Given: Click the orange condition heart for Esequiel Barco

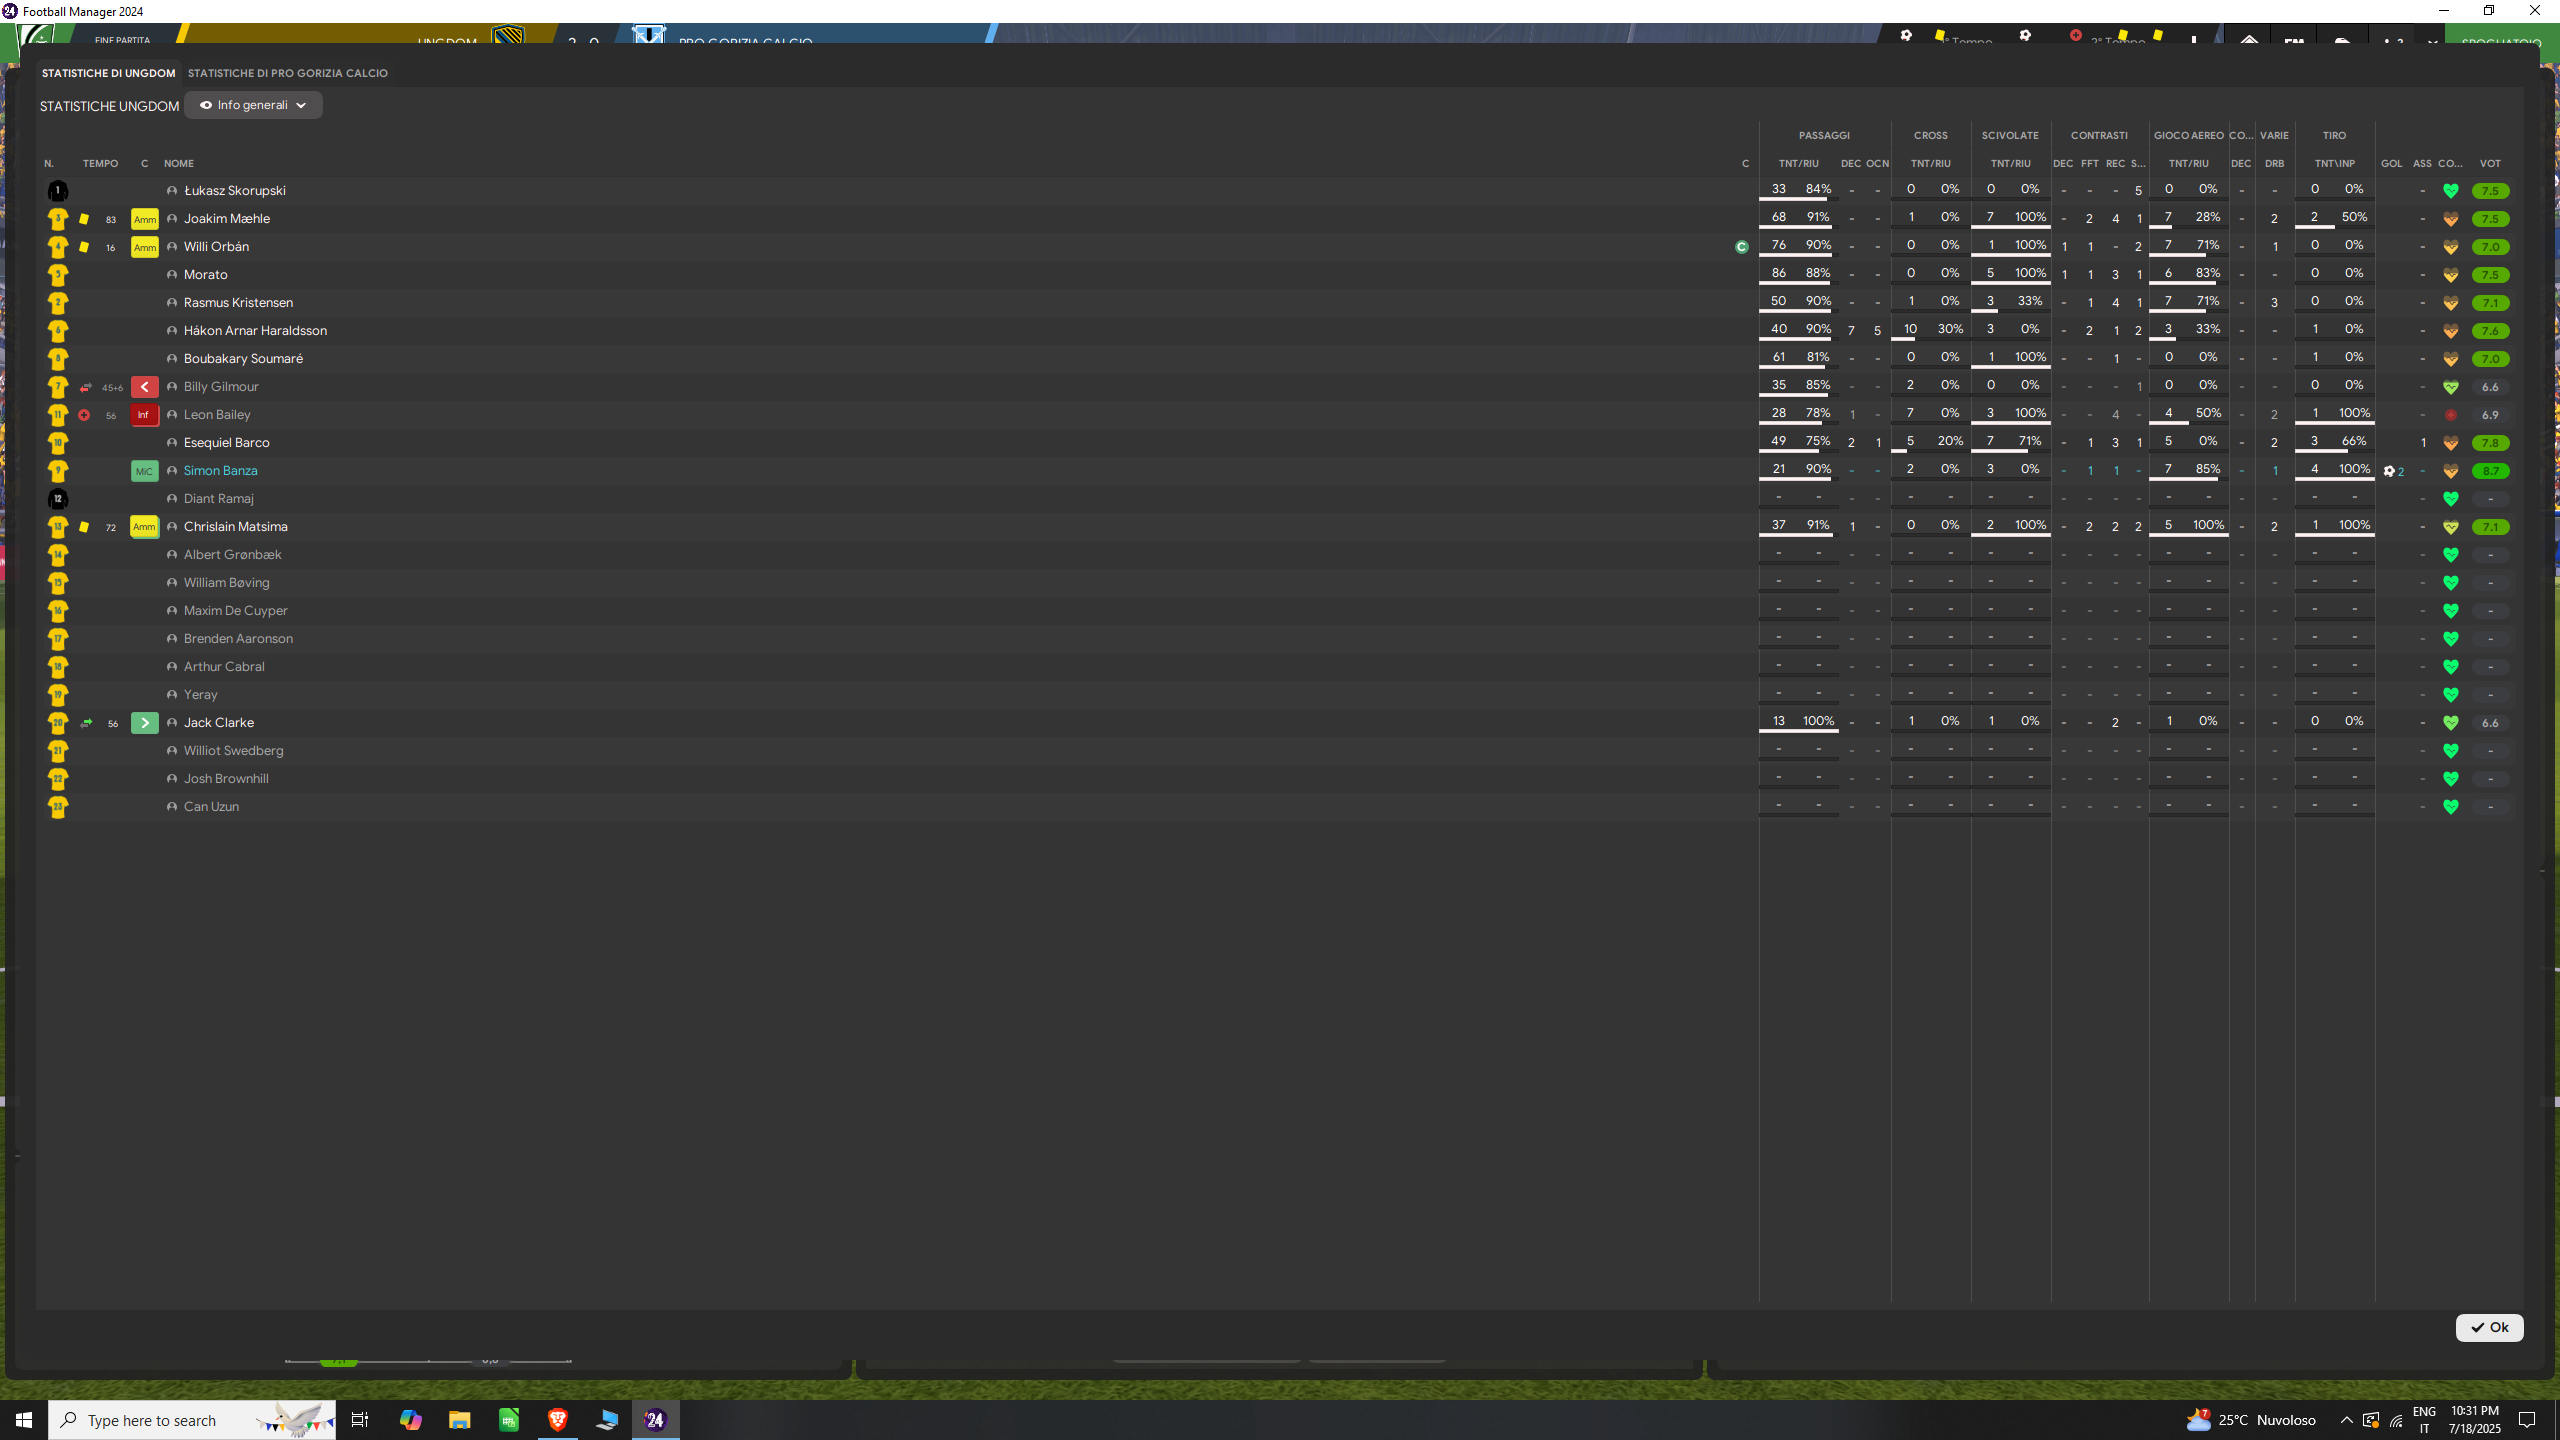Looking at the screenshot, I should click(2450, 443).
